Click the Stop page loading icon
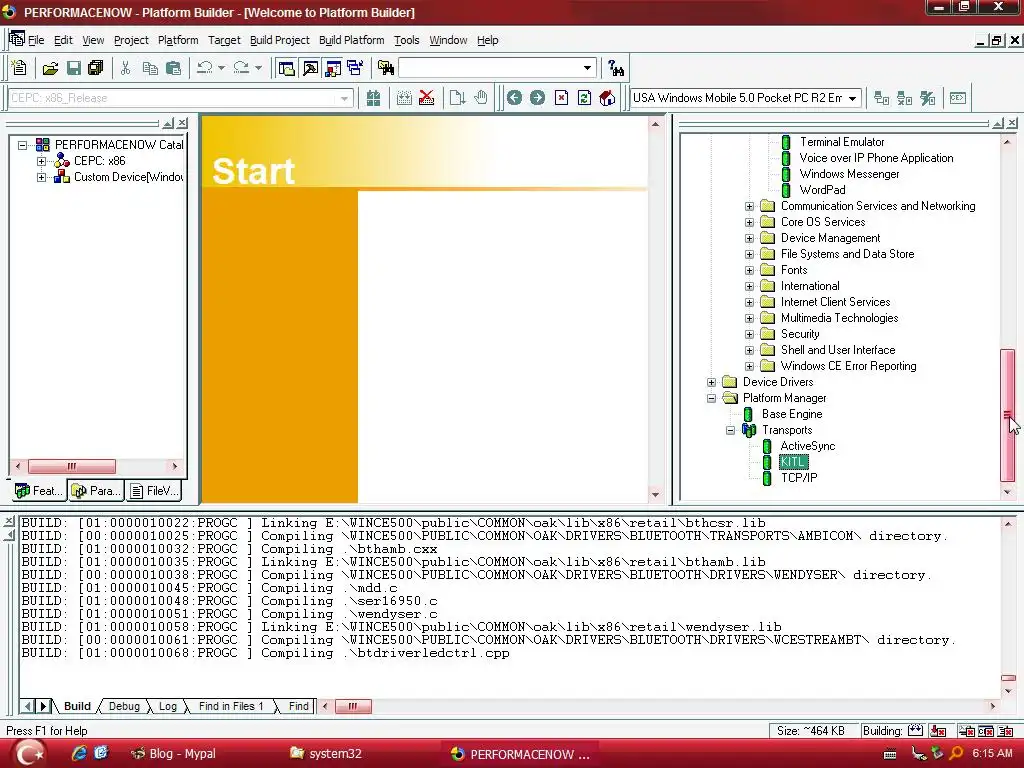 pyautogui.click(x=561, y=98)
